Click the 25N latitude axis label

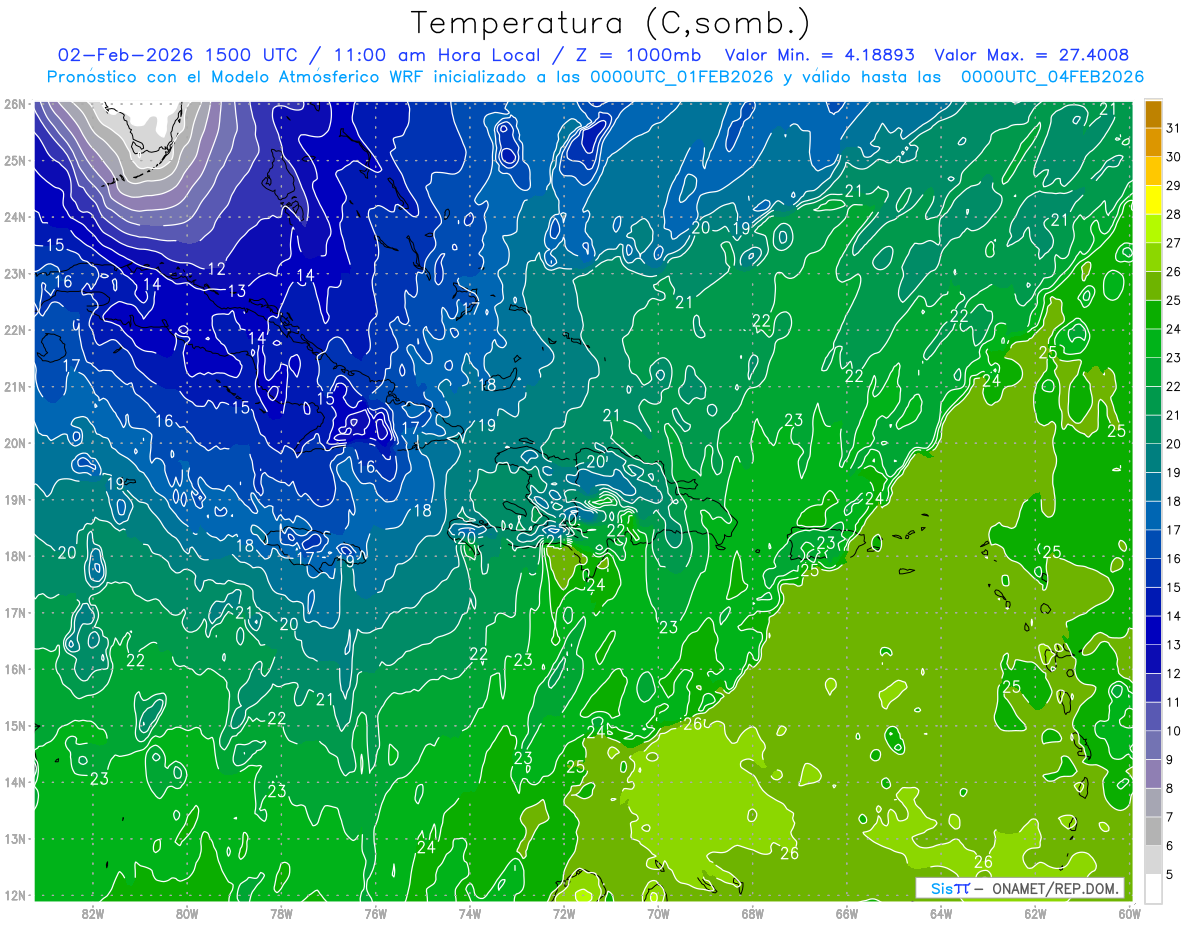click(14, 161)
